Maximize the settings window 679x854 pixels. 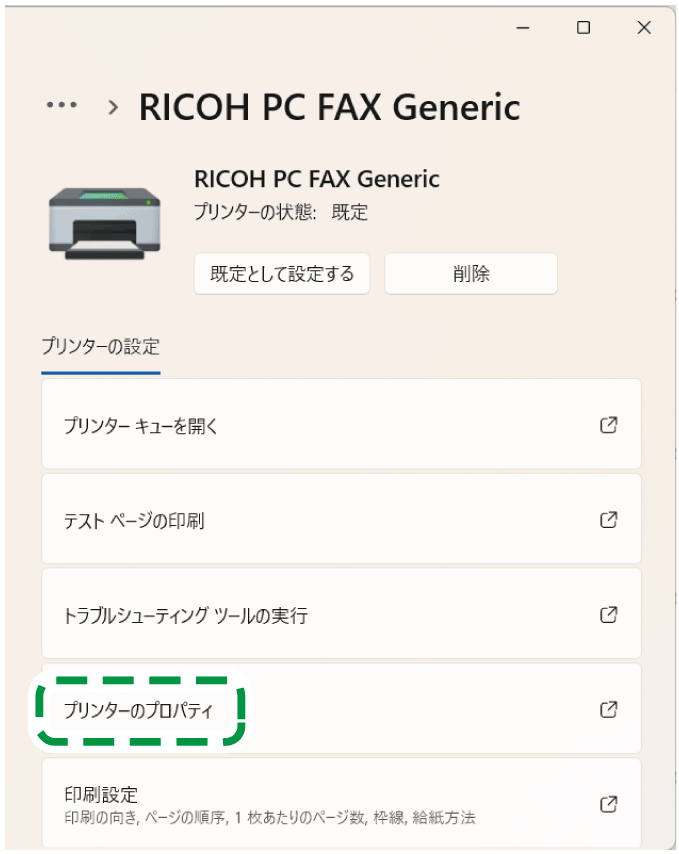coord(583,28)
